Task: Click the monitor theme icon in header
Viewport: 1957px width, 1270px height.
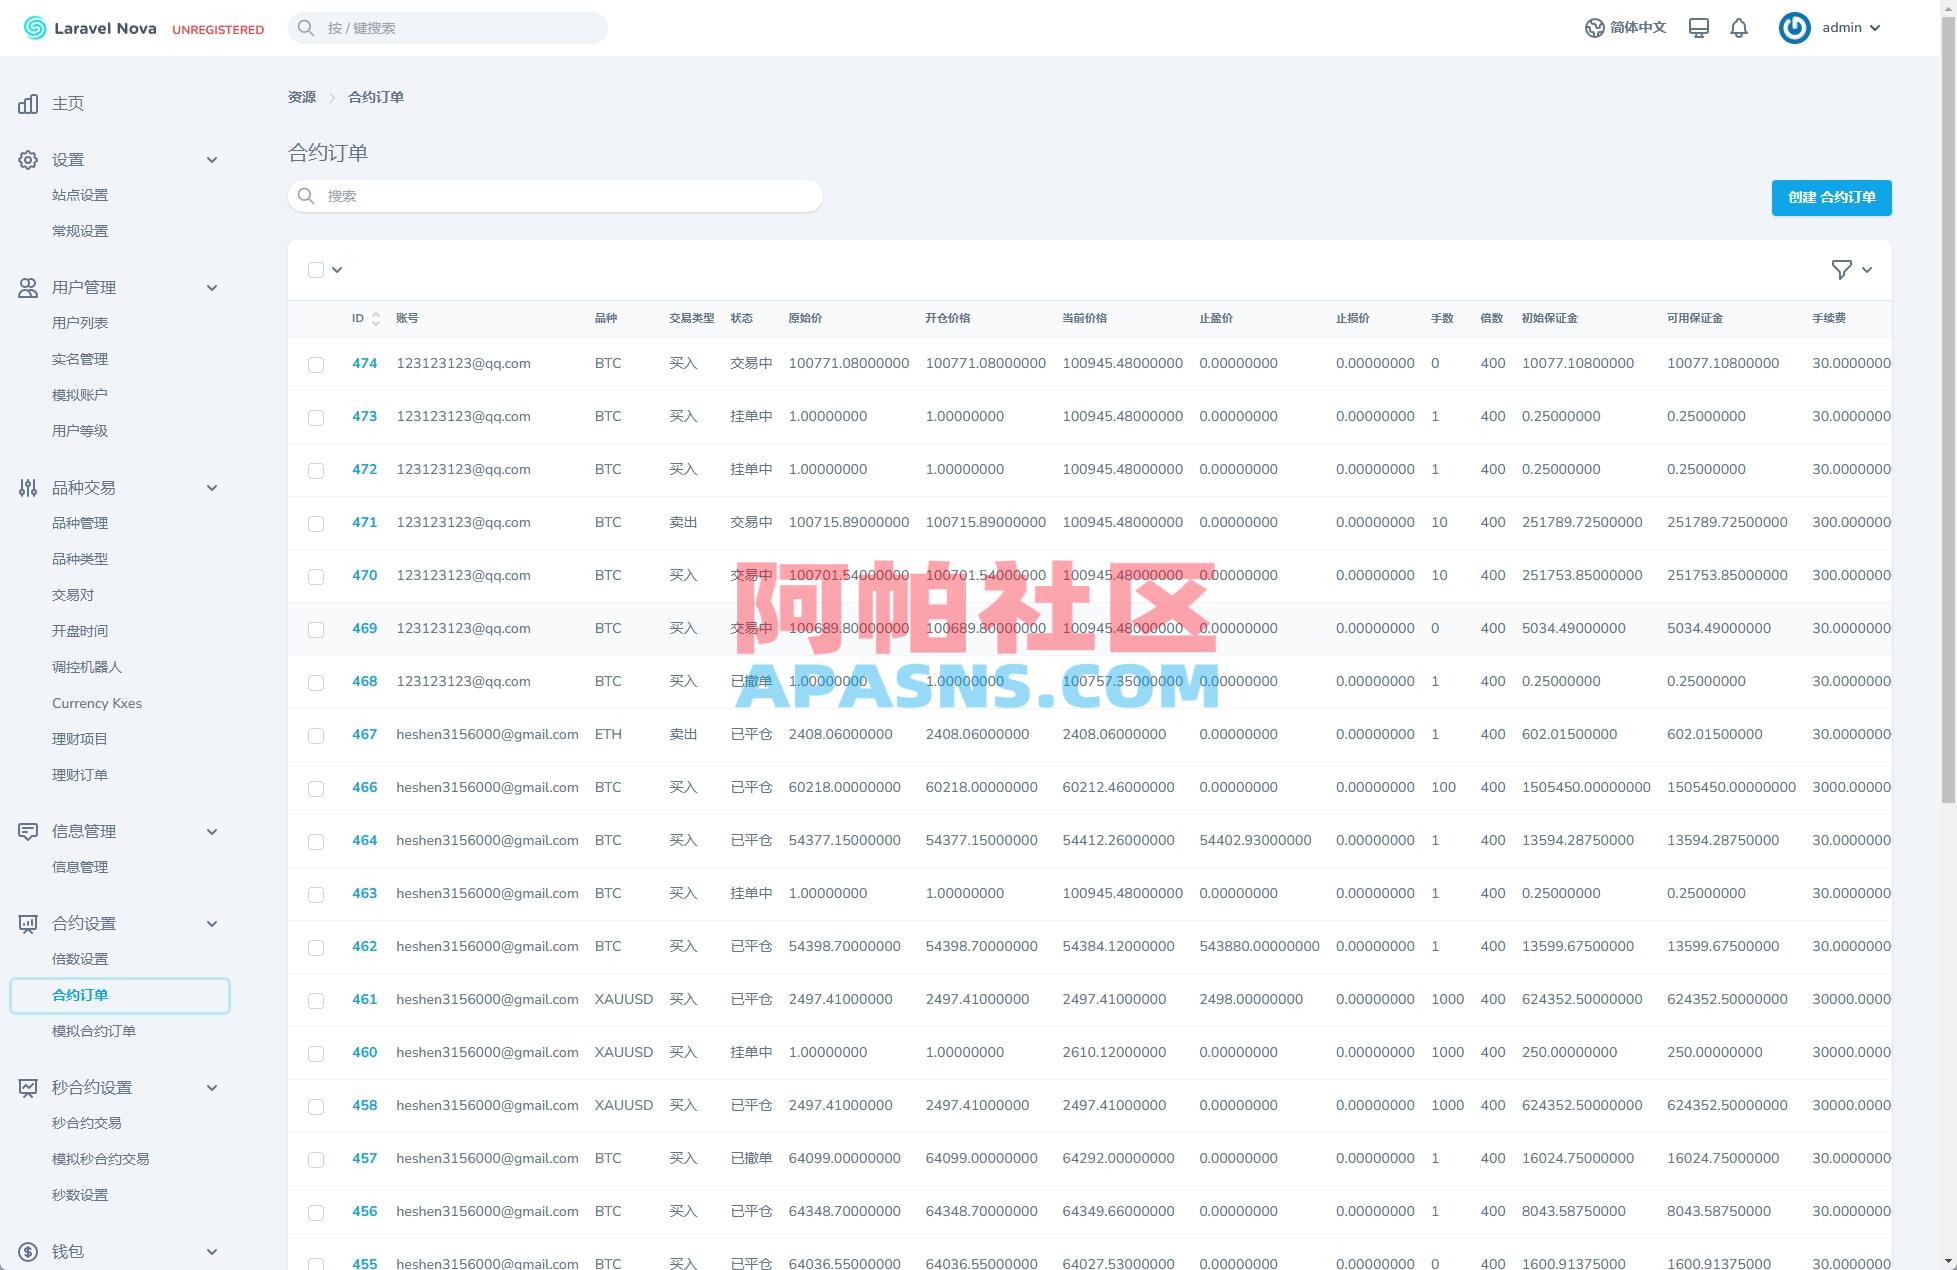Action: click(1698, 28)
